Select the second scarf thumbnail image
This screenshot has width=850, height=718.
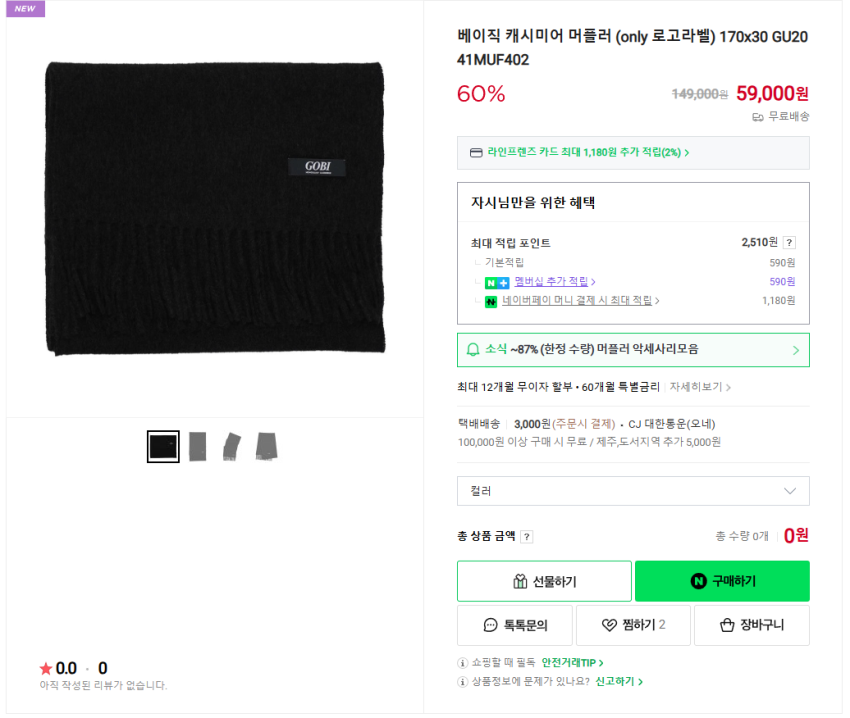[x=197, y=446]
